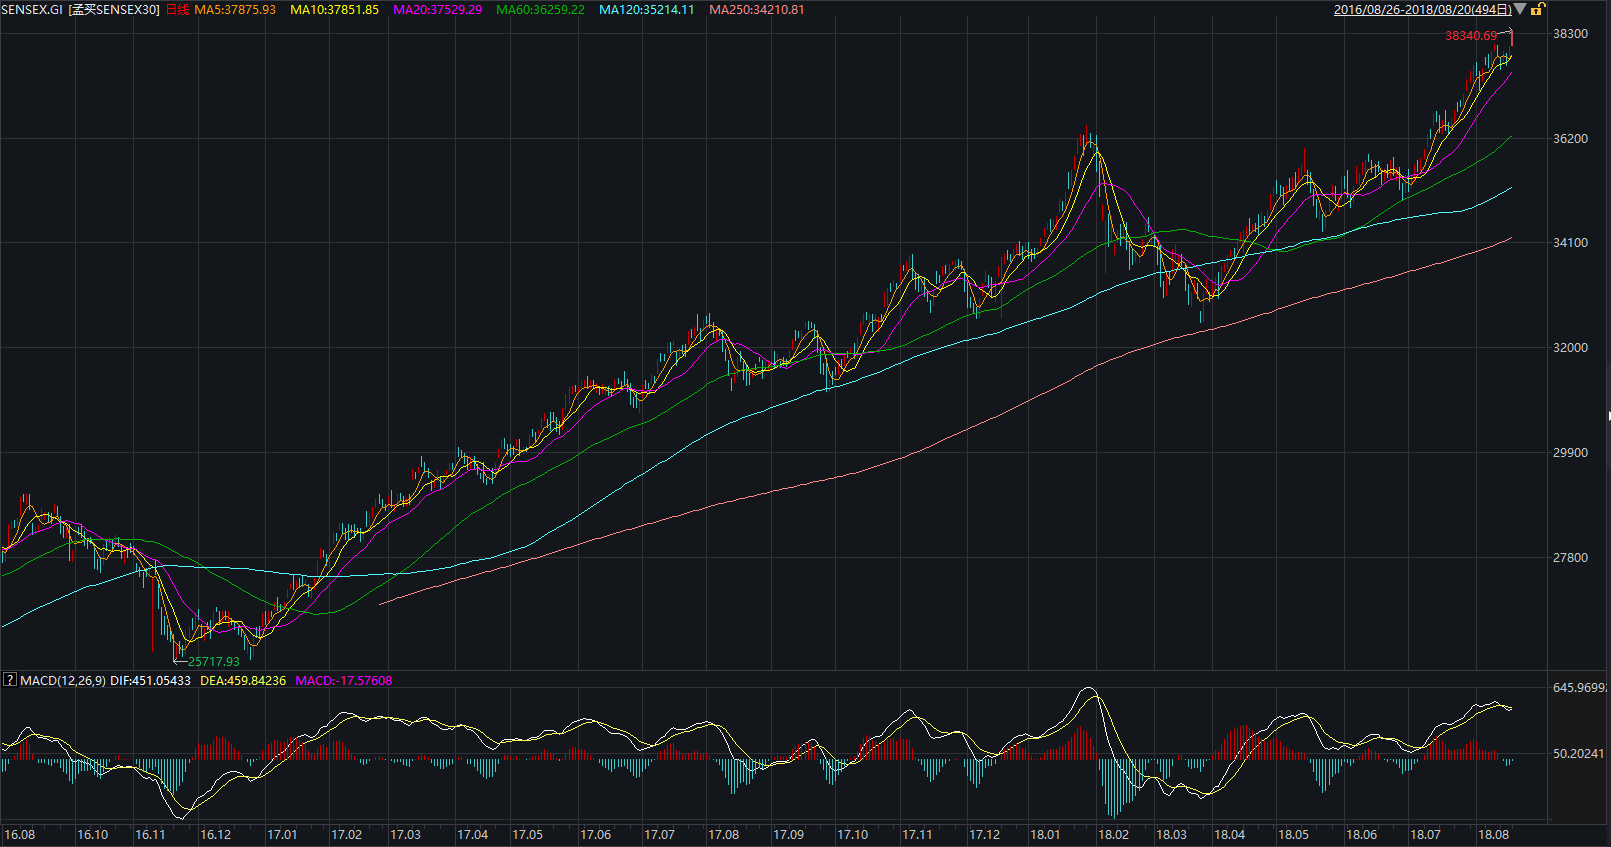Click the 32000 price axis label
The height and width of the screenshot is (847, 1611).
1570,348
